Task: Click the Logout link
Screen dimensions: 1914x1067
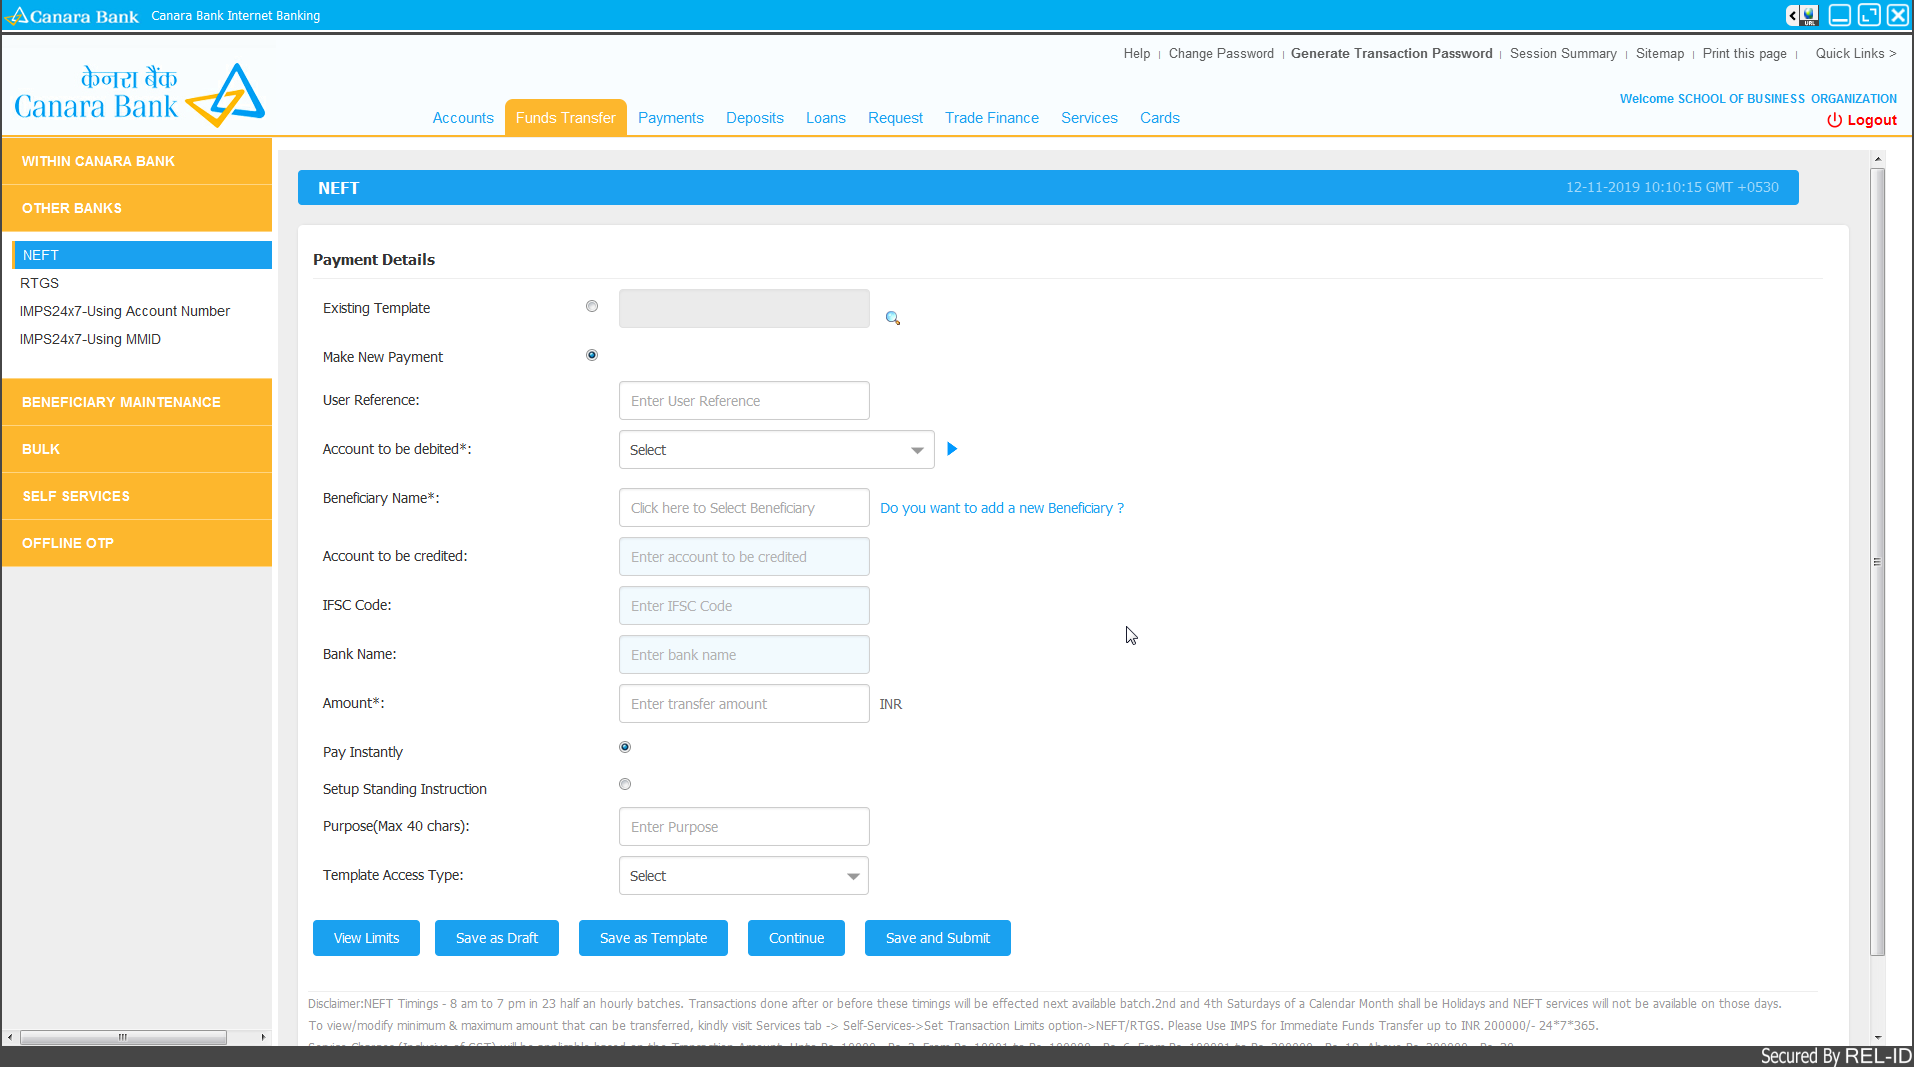Action: [x=1872, y=120]
